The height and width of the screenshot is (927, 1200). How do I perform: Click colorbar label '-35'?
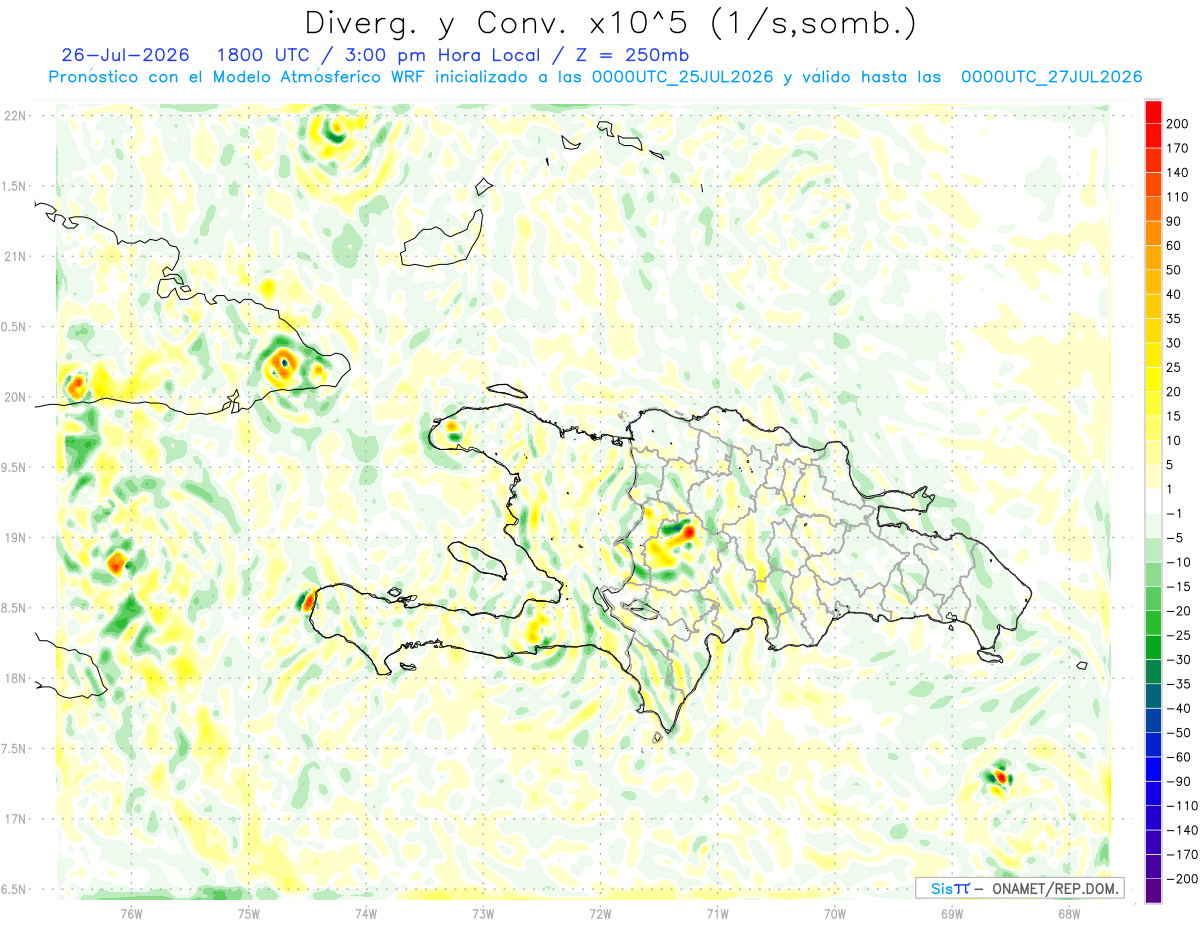tap(1180, 685)
